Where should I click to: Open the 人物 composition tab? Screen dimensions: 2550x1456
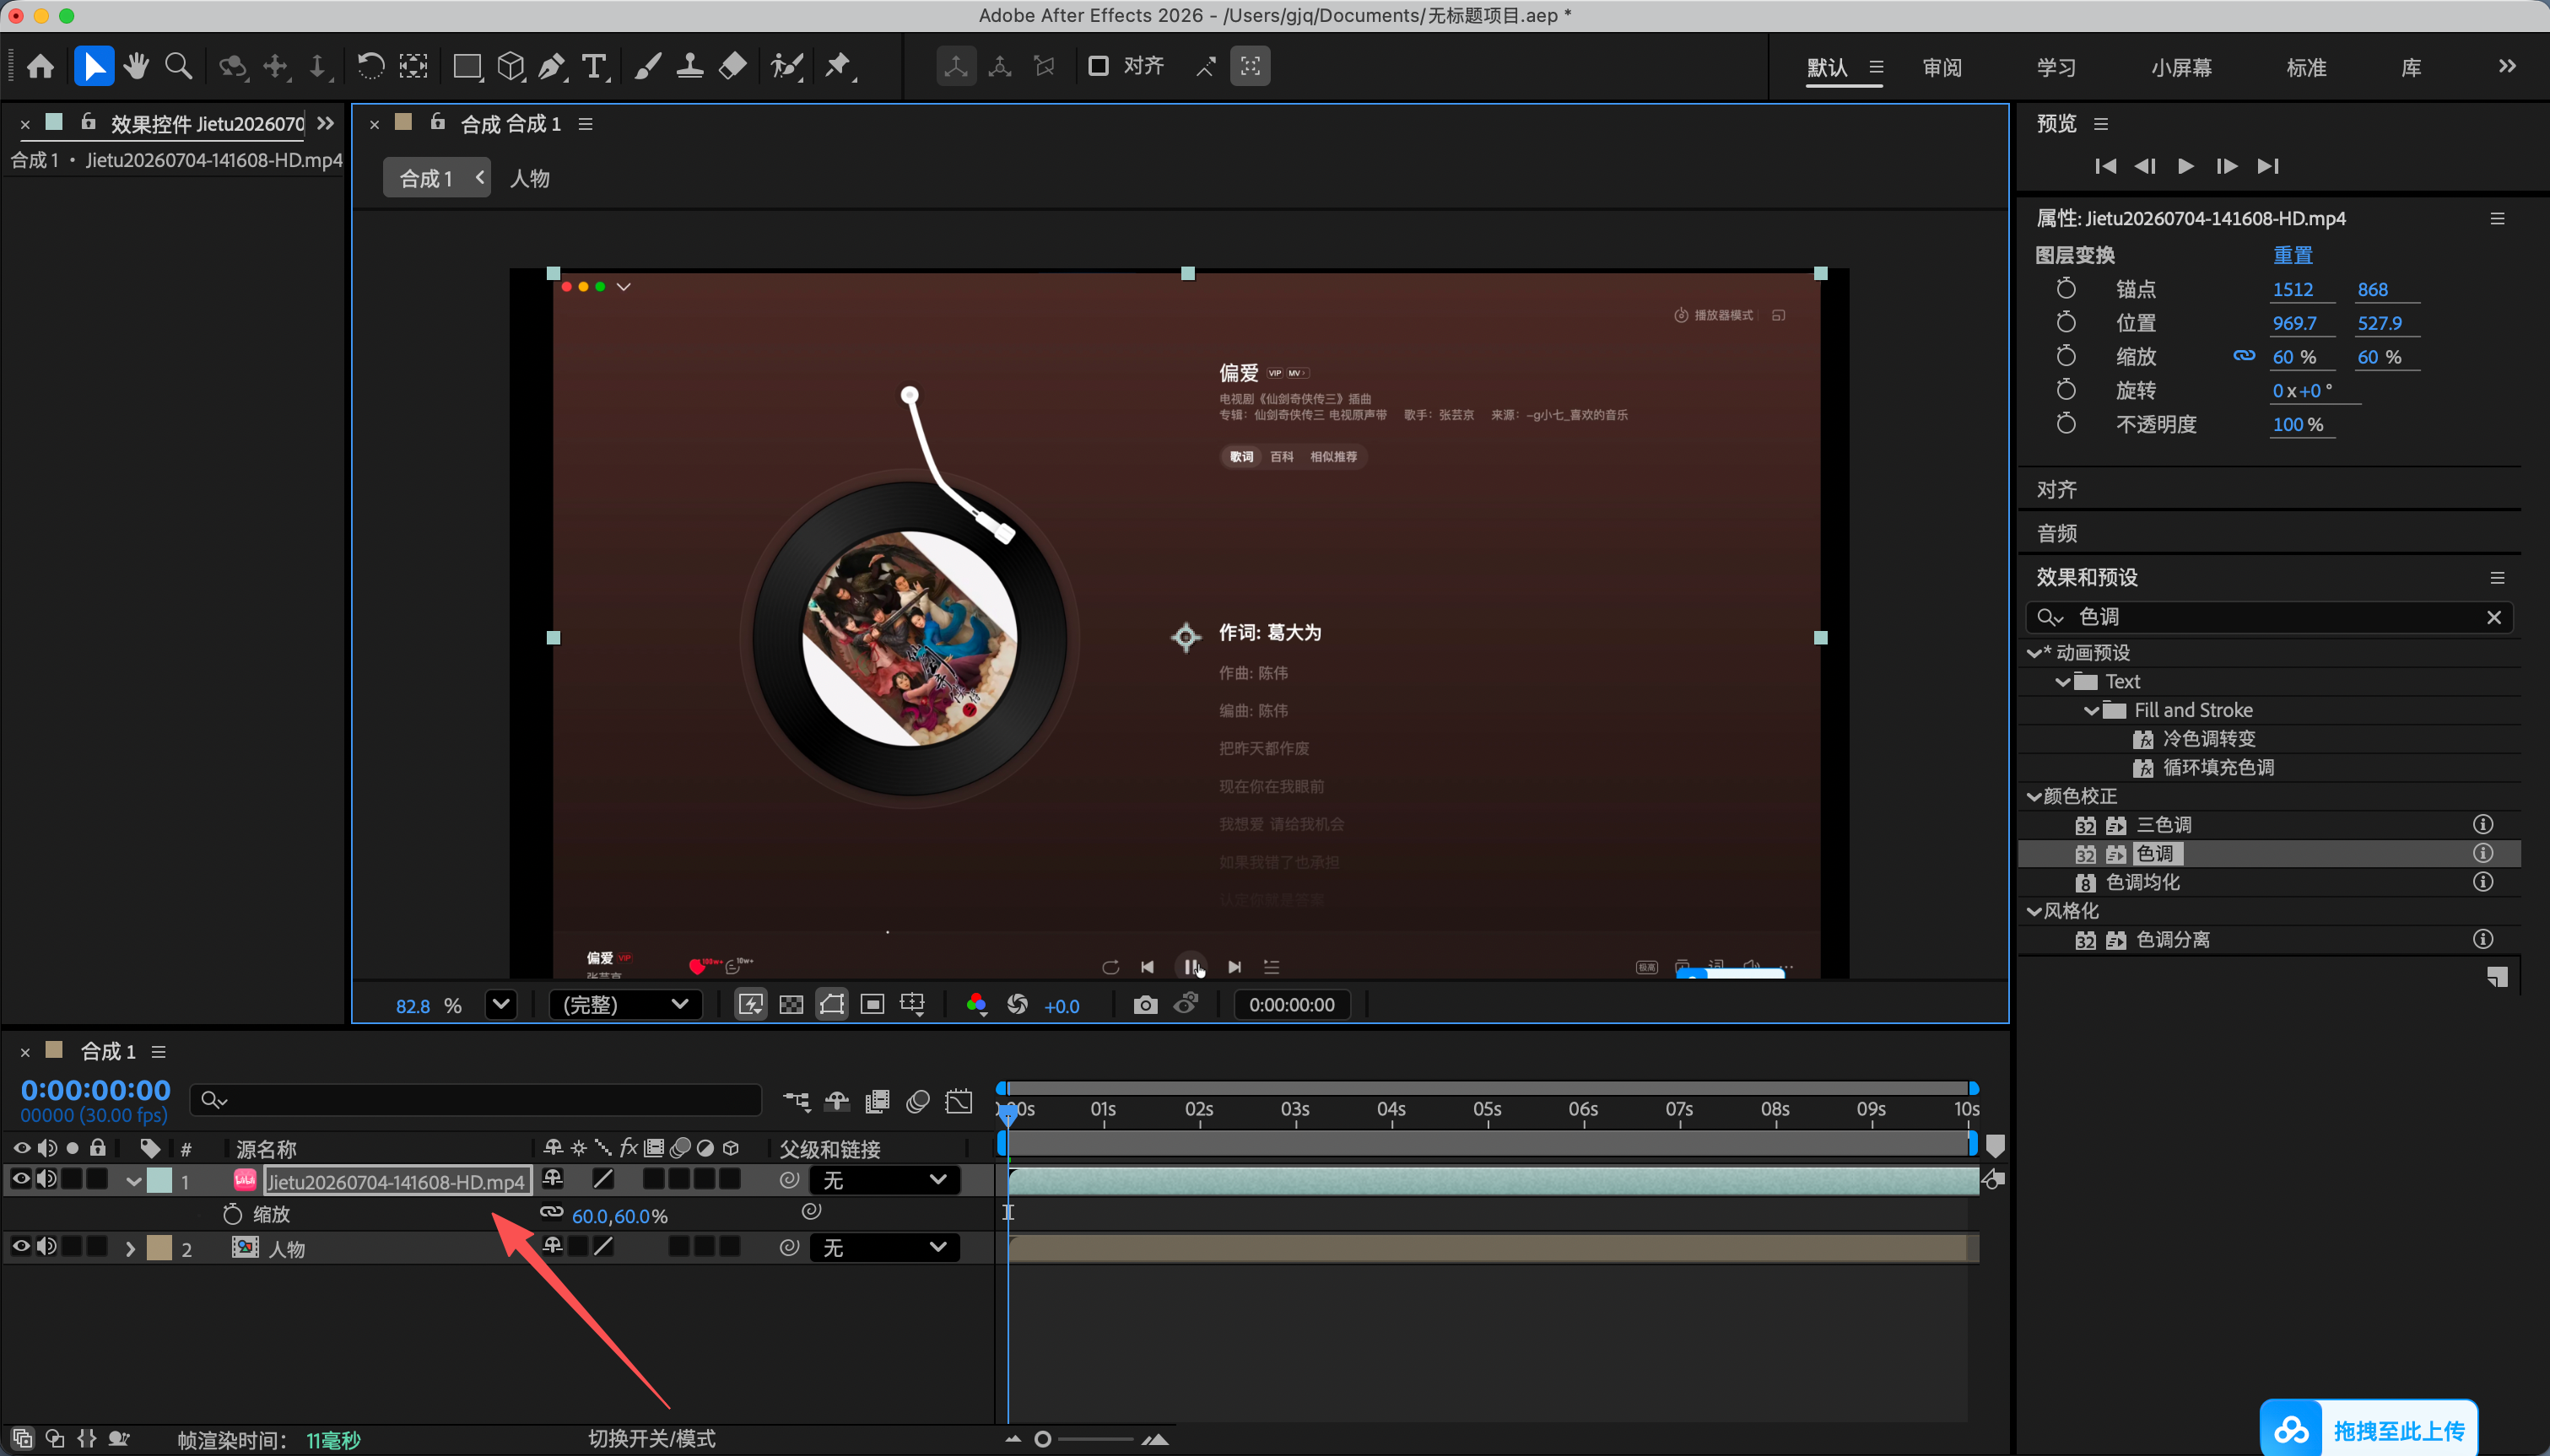coord(530,178)
